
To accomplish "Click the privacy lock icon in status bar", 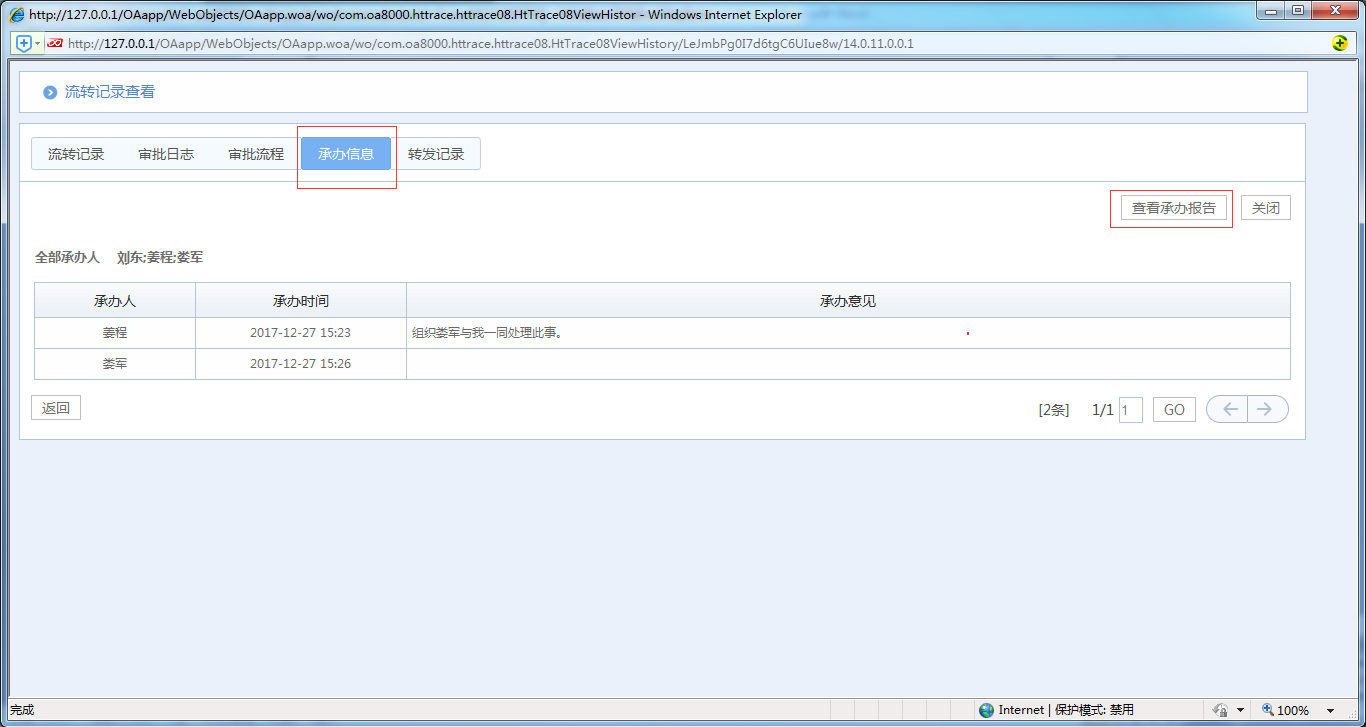I will [x=1220, y=710].
